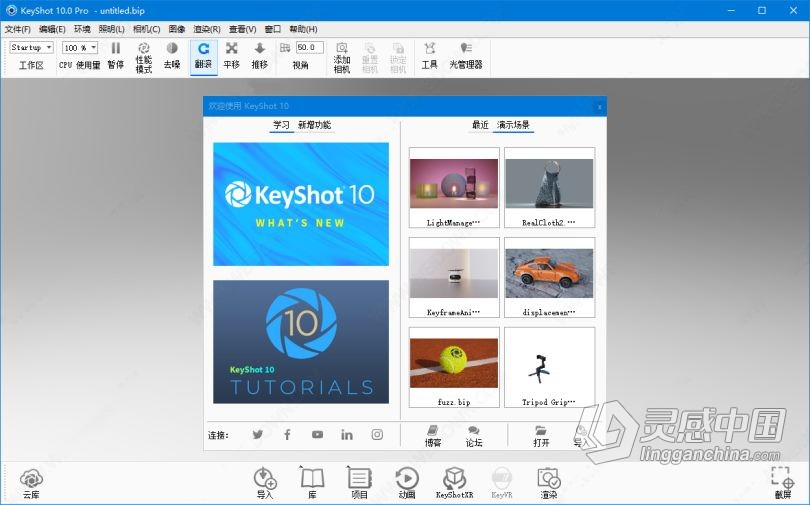Open the 云库 cloud library
Viewport: 810px width, 505px height.
(x=32, y=483)
